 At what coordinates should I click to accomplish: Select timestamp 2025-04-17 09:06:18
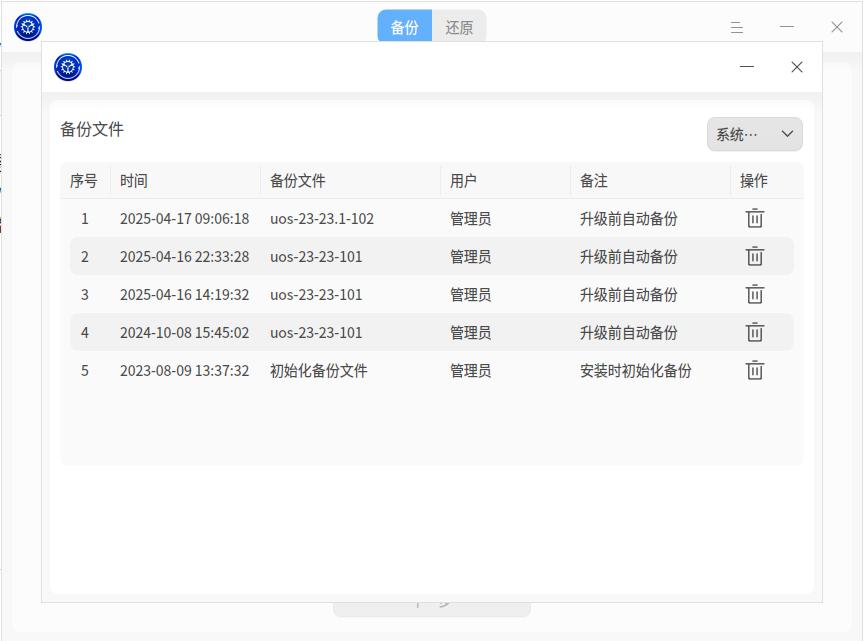point(184,218)
